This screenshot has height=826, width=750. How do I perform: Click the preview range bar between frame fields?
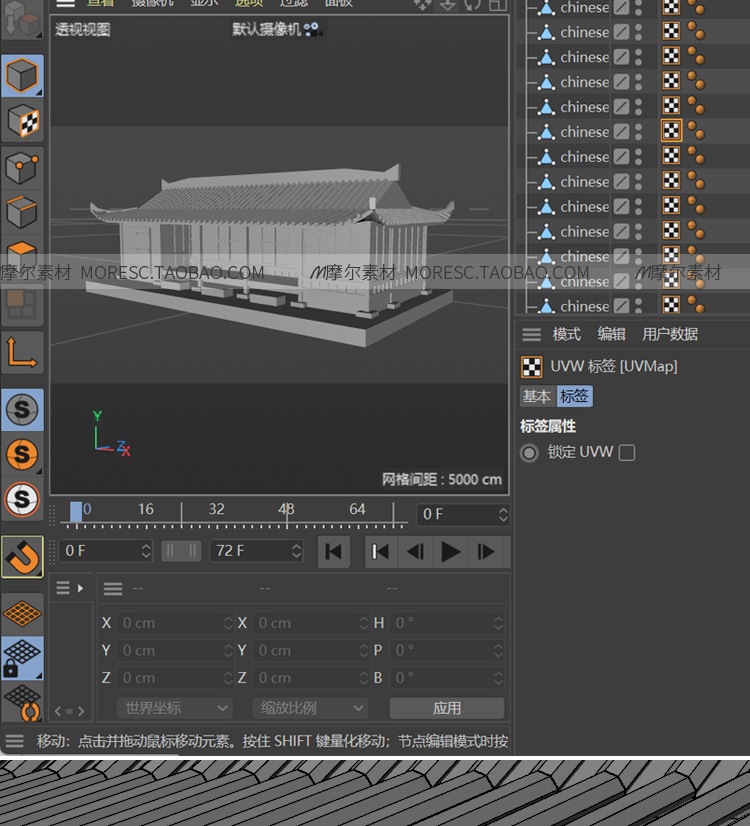[x=181, y=552]
